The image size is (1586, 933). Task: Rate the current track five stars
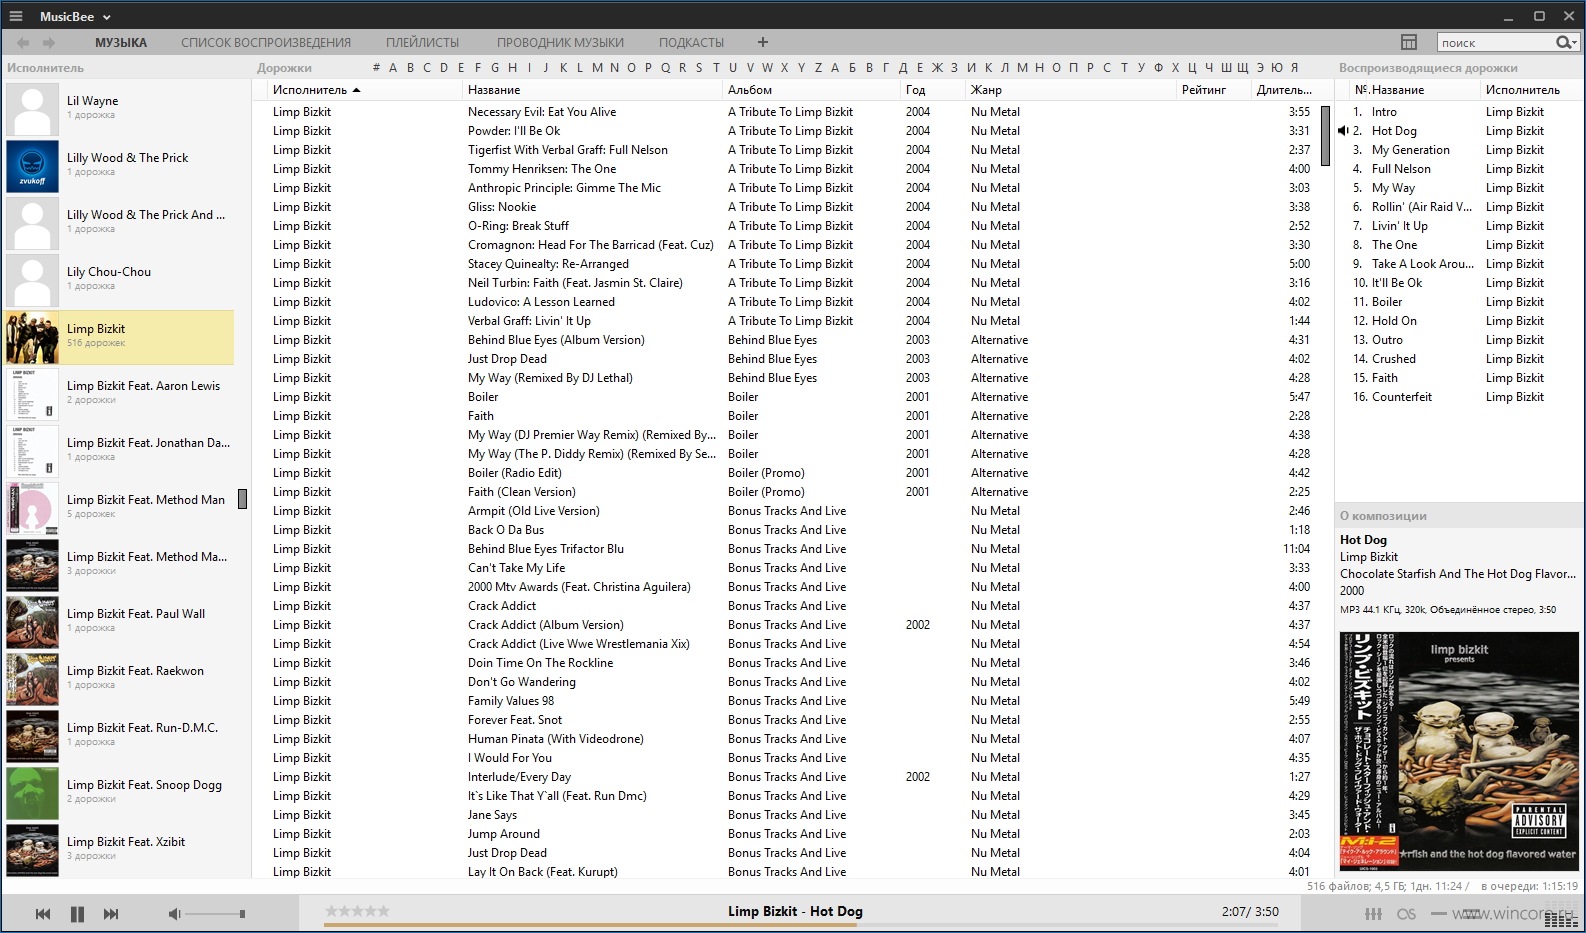click(x=384, y=911)
